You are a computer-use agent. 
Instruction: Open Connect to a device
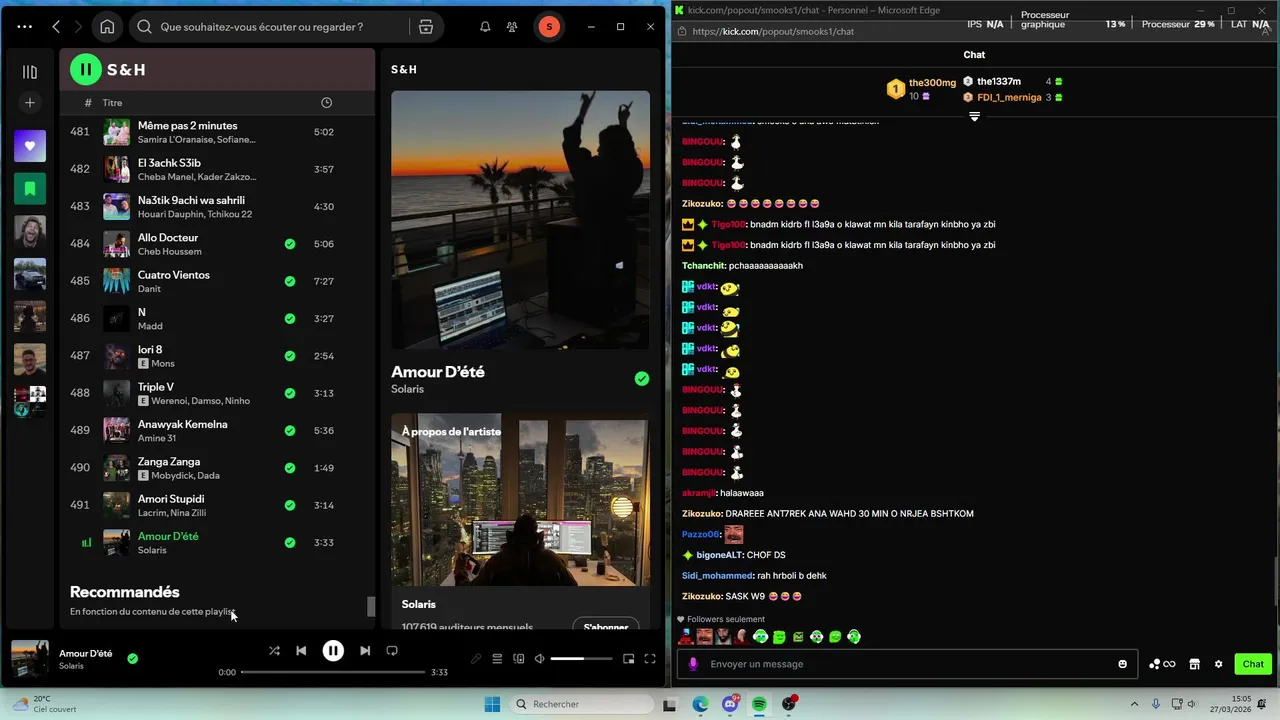pyautogui.click(x=518, y=659)
